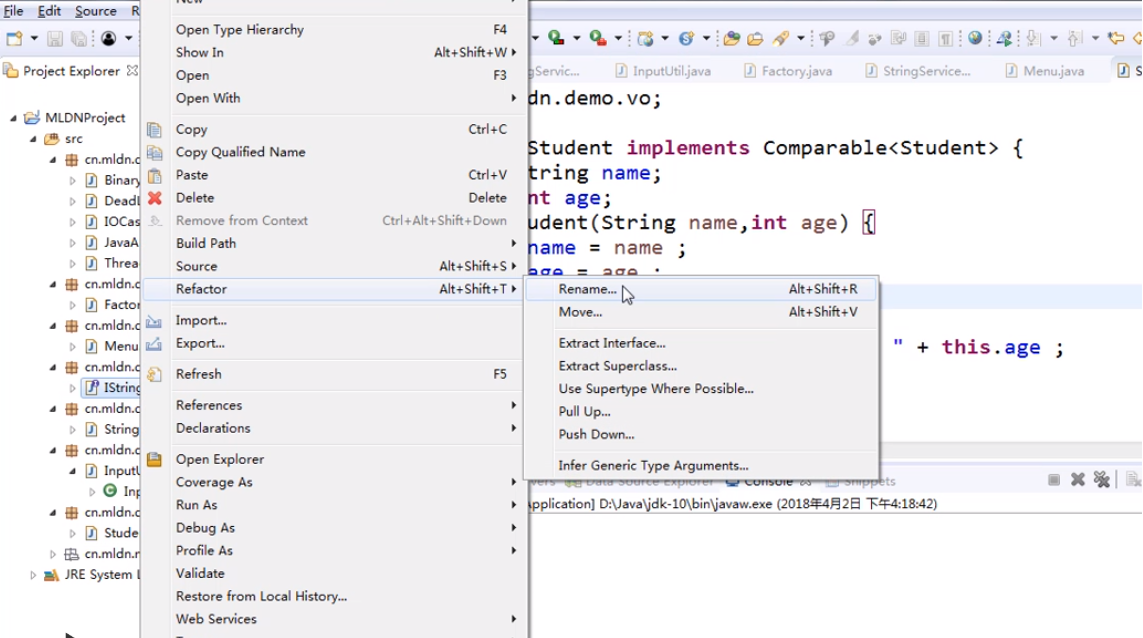Close the Project Explorer view

pyautogui.click(x=132, y=71)
